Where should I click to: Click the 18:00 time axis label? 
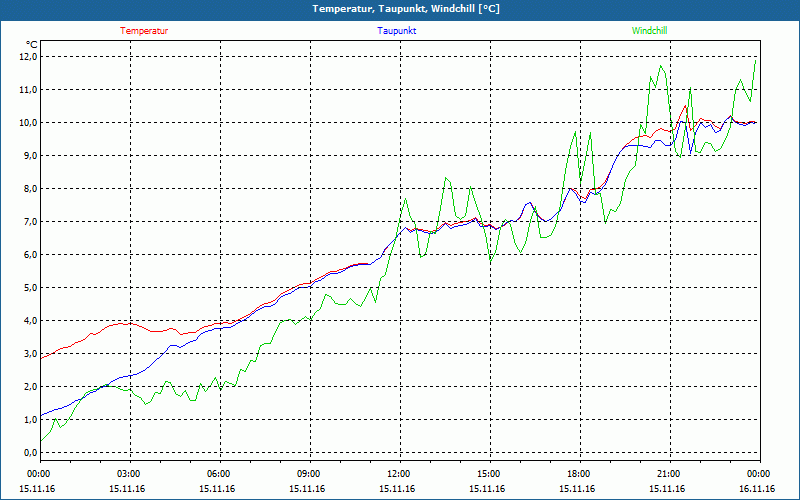(581, 474)
